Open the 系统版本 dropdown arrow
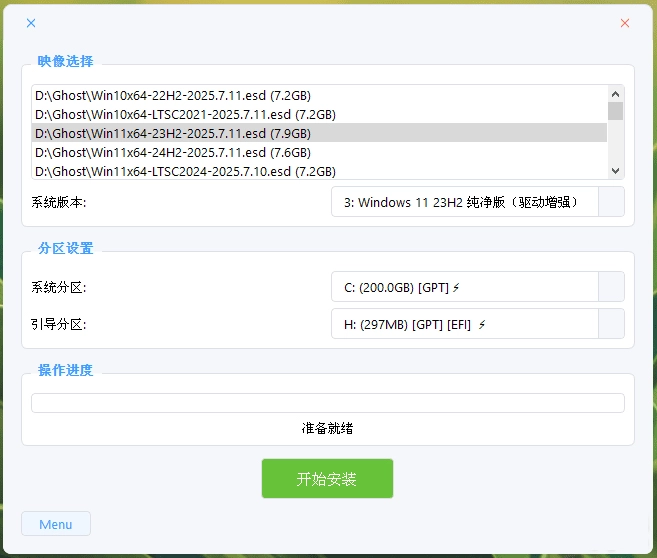The height and width of the screenshot is (558, 657). 611,202
